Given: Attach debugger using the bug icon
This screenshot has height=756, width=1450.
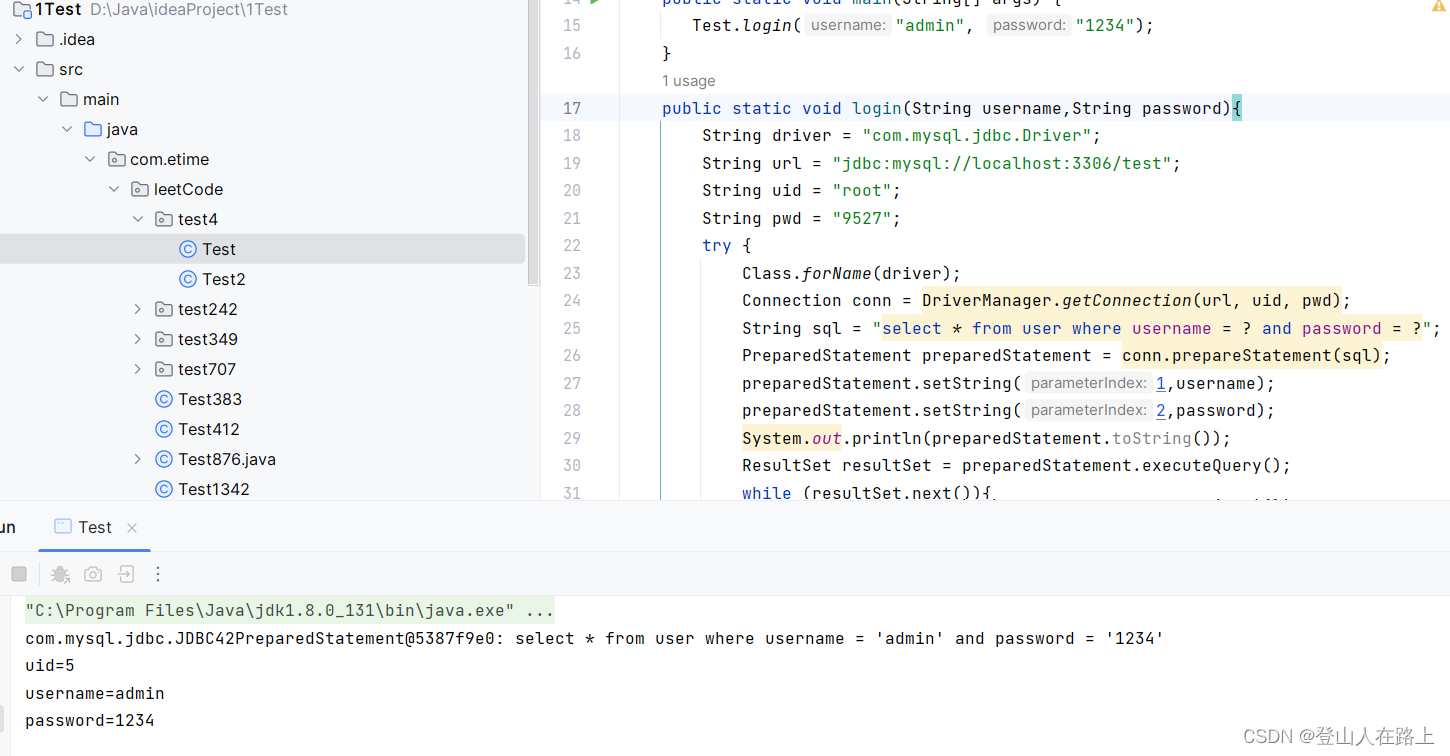Looking at the screenshot, I should click(60, 574).
